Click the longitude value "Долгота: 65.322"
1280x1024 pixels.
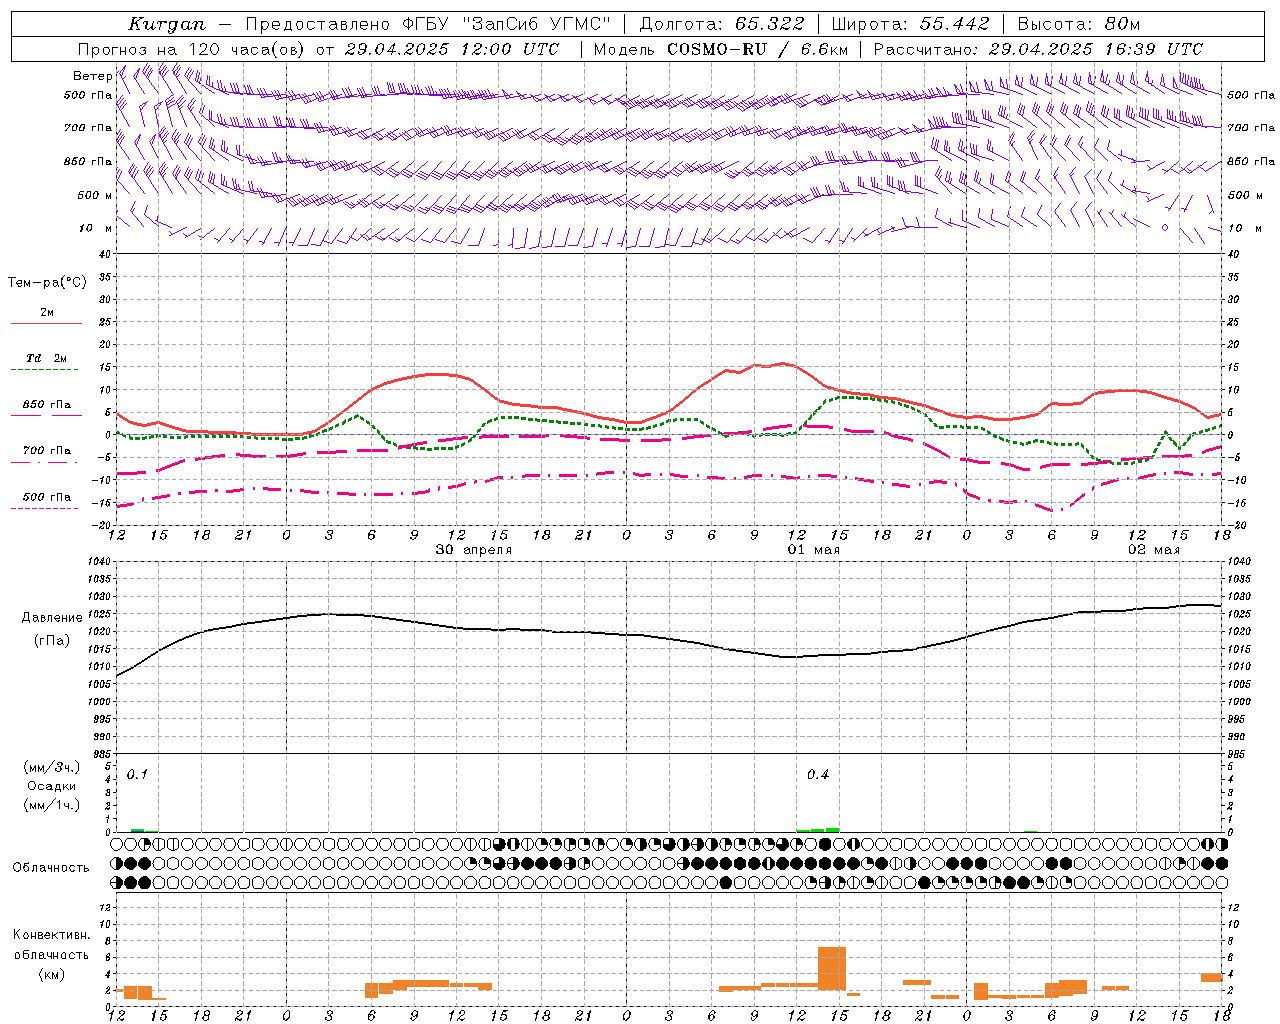[722, 24]
